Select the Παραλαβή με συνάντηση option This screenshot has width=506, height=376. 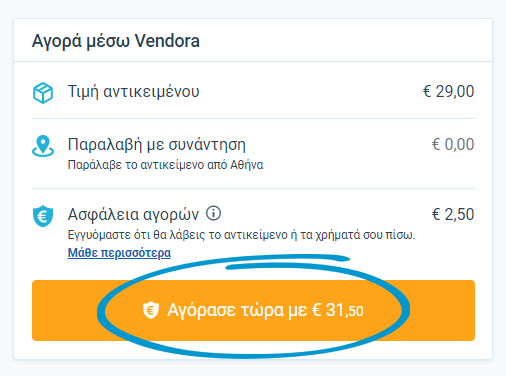pos(157,145)
